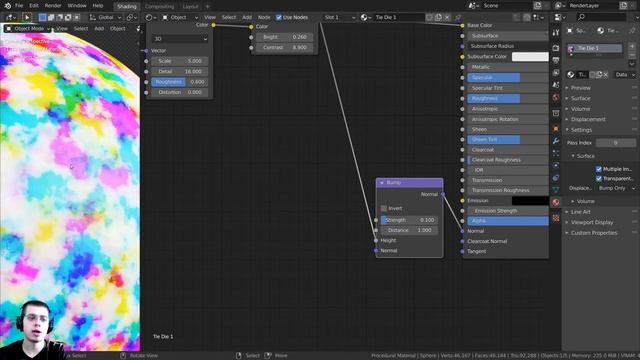Screen dimensions: 640x360
Task: Open the node editor snapping options dropdown
Action: [539, 18]
